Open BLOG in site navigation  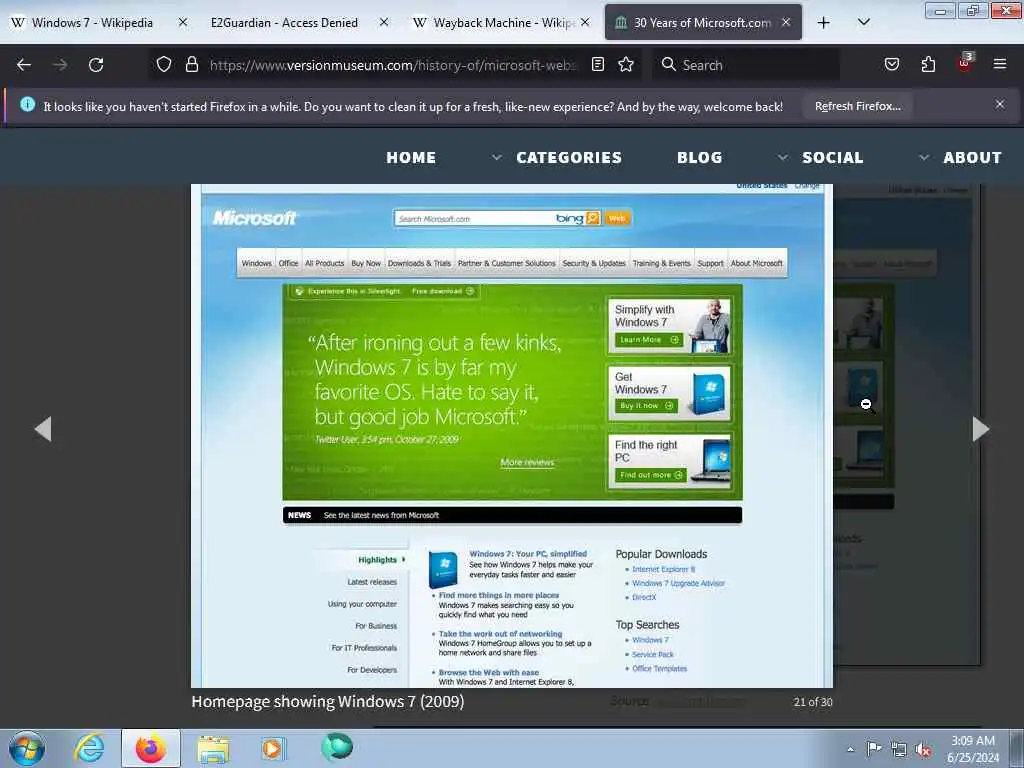click(699, 157)
